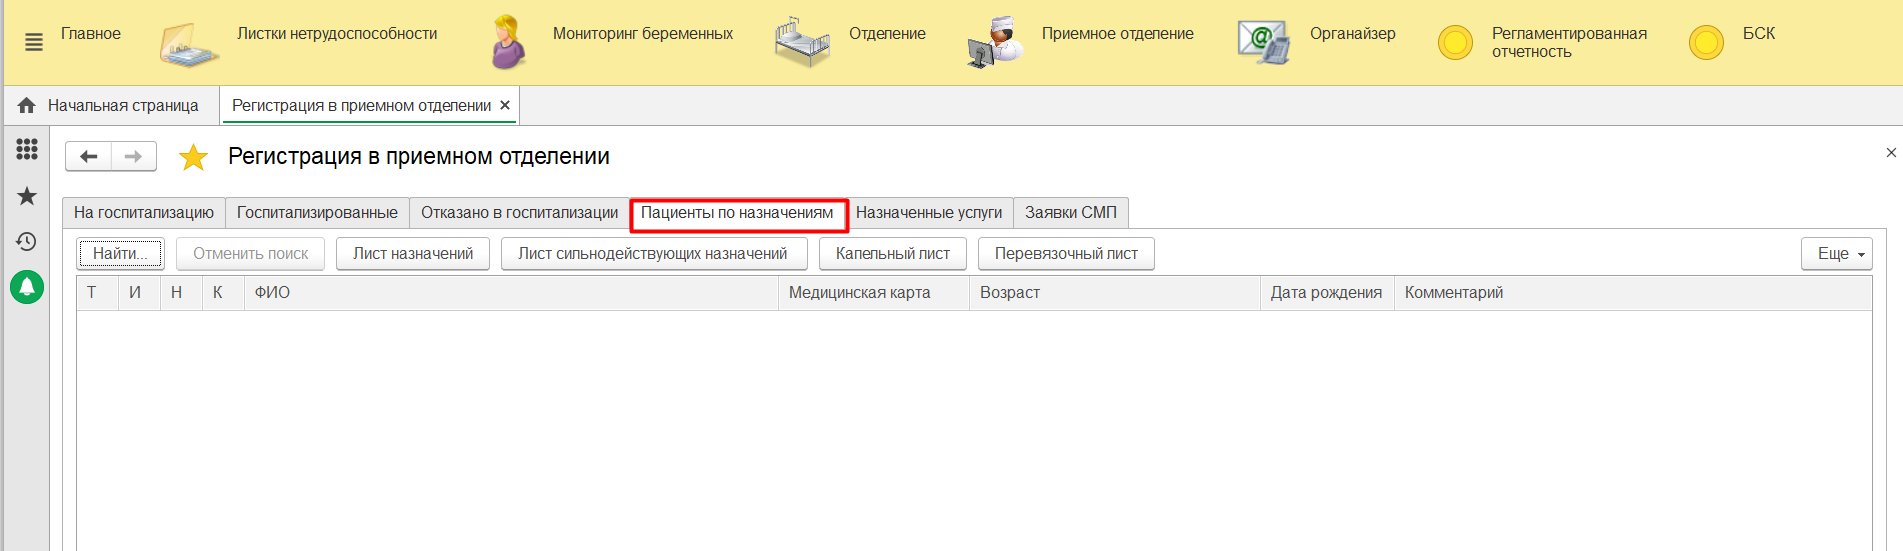This screenshot has width=1903, height=551.
Task: Click the Листки нетрудоспособности section icon
Action: click(x=188, y=44)
